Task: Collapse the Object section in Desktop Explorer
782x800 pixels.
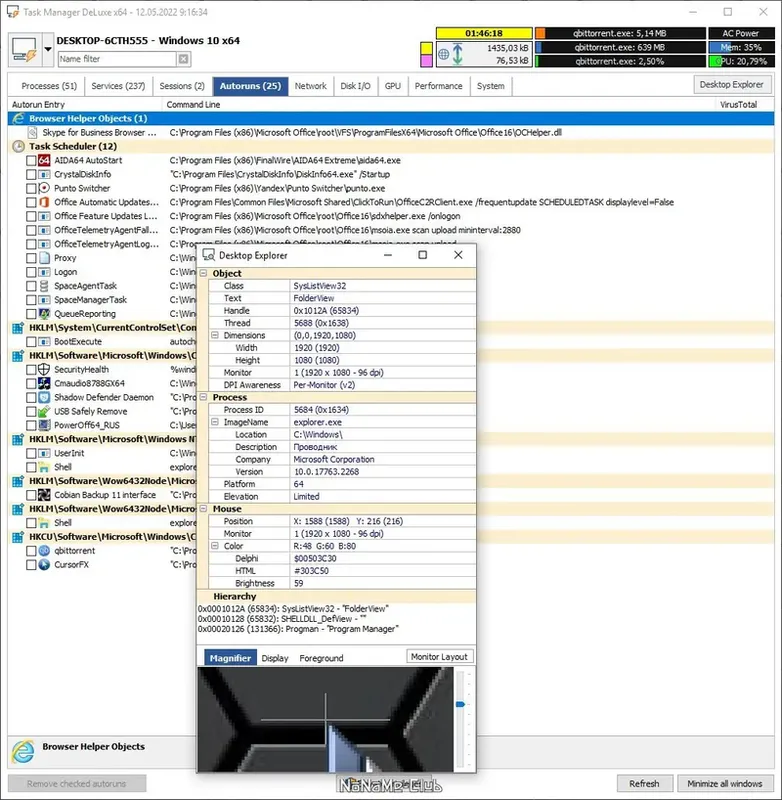Action: [204, 273]
